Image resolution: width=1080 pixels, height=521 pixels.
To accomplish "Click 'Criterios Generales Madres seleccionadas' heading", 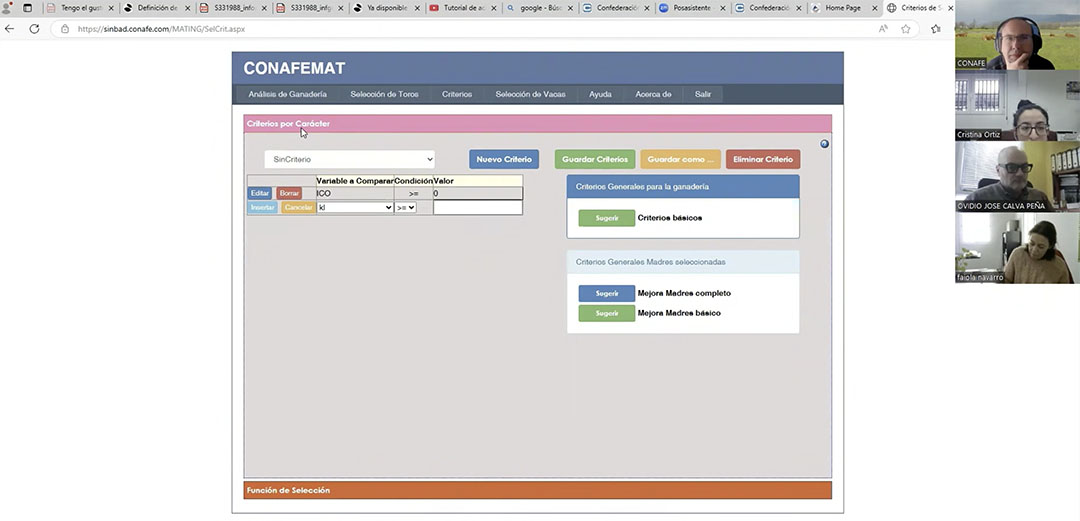I will [x=650, y=262].
